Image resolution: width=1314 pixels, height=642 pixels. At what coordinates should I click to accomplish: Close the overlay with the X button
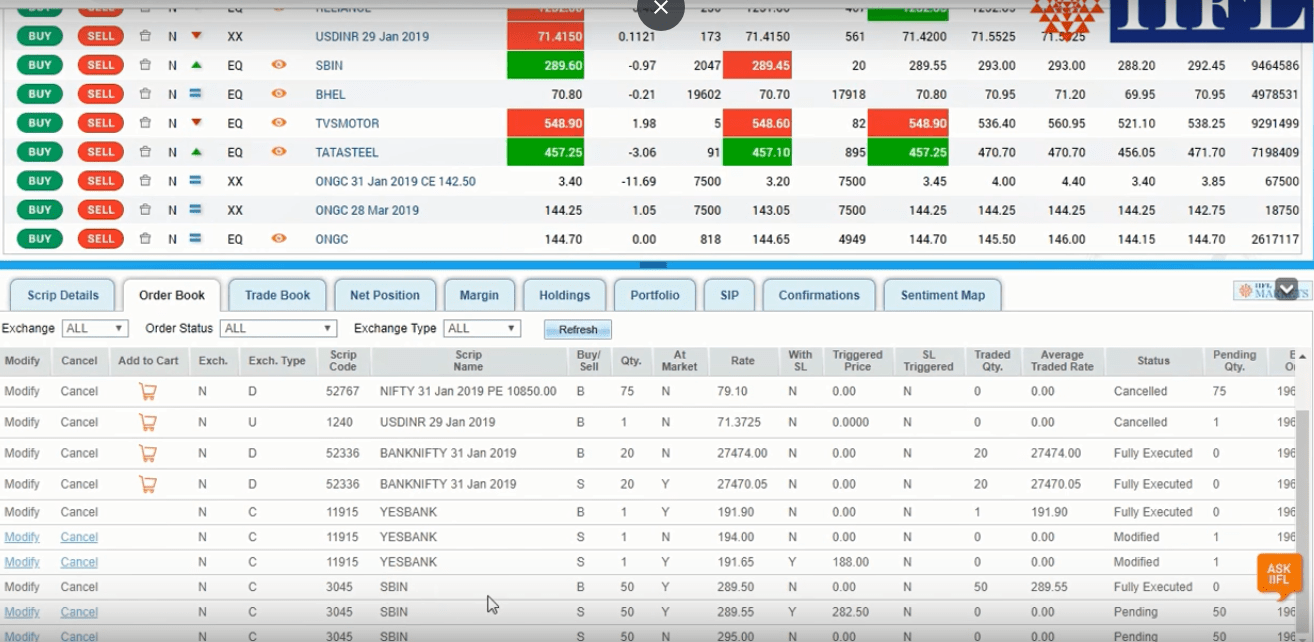[660, 9]
